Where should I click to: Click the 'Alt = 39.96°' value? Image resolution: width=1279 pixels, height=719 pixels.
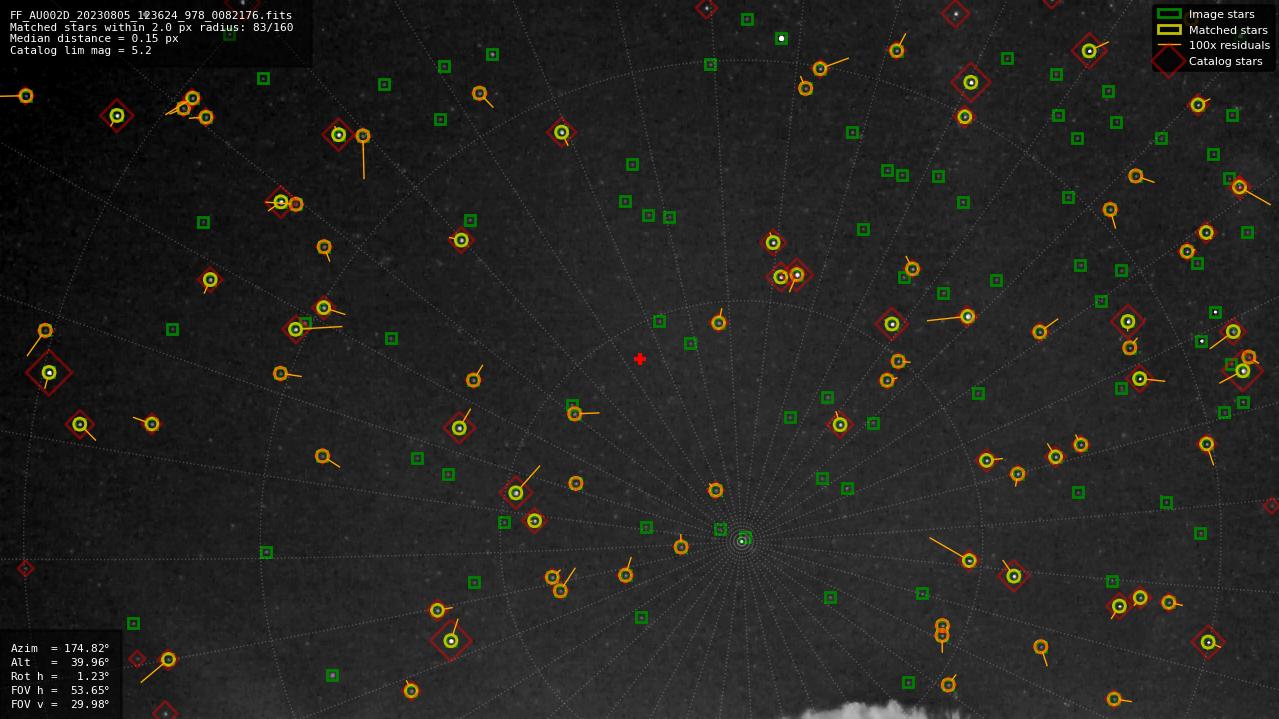pyautogui.click(x=60, y=662)
